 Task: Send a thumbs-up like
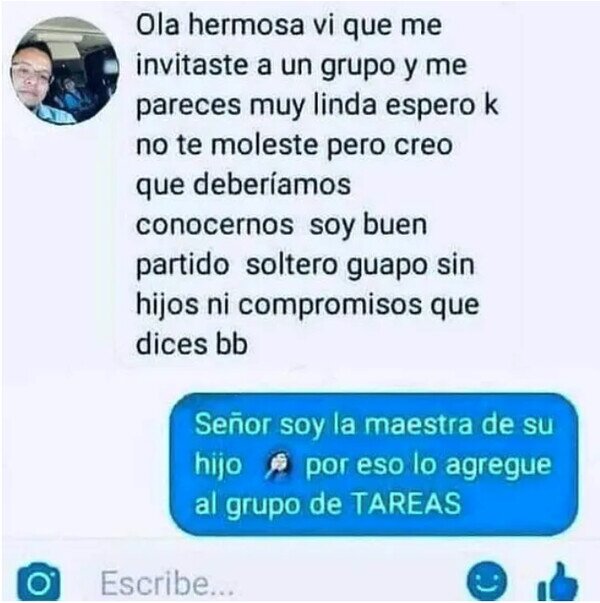[x=557, y=582]
